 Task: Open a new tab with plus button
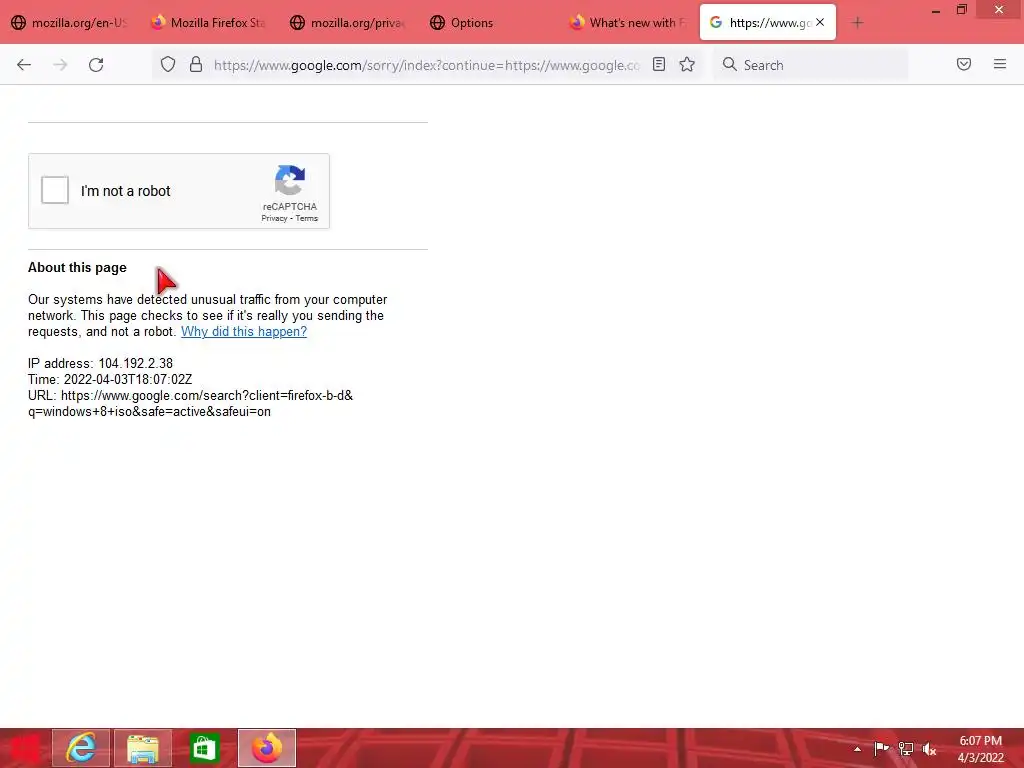click(857, 23)
